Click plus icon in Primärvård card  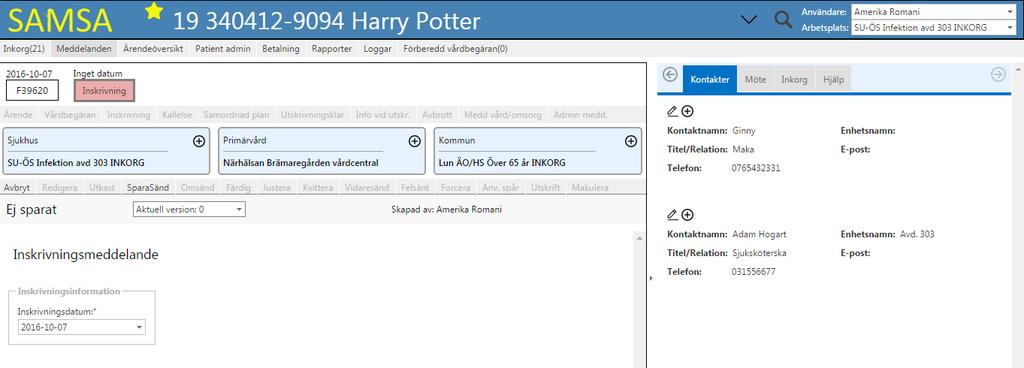pyautogui.click(x=414, y=141)
